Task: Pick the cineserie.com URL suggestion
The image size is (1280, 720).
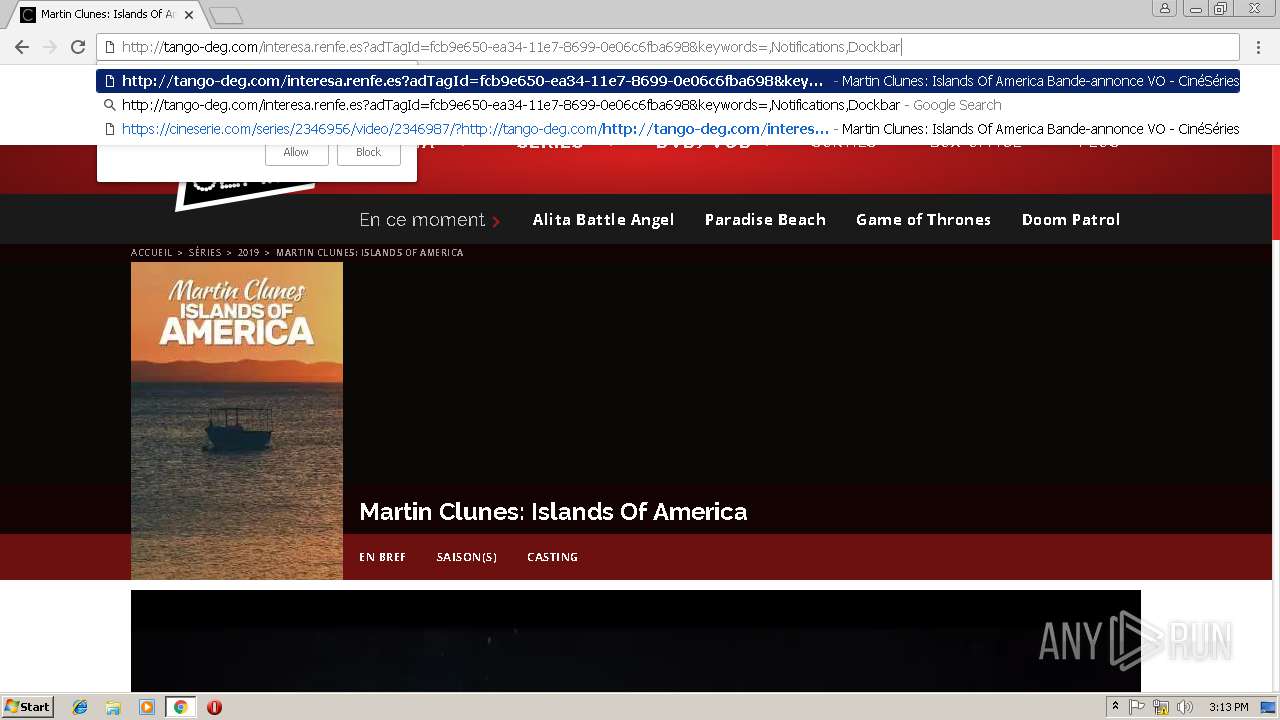Action: [668, 129]
